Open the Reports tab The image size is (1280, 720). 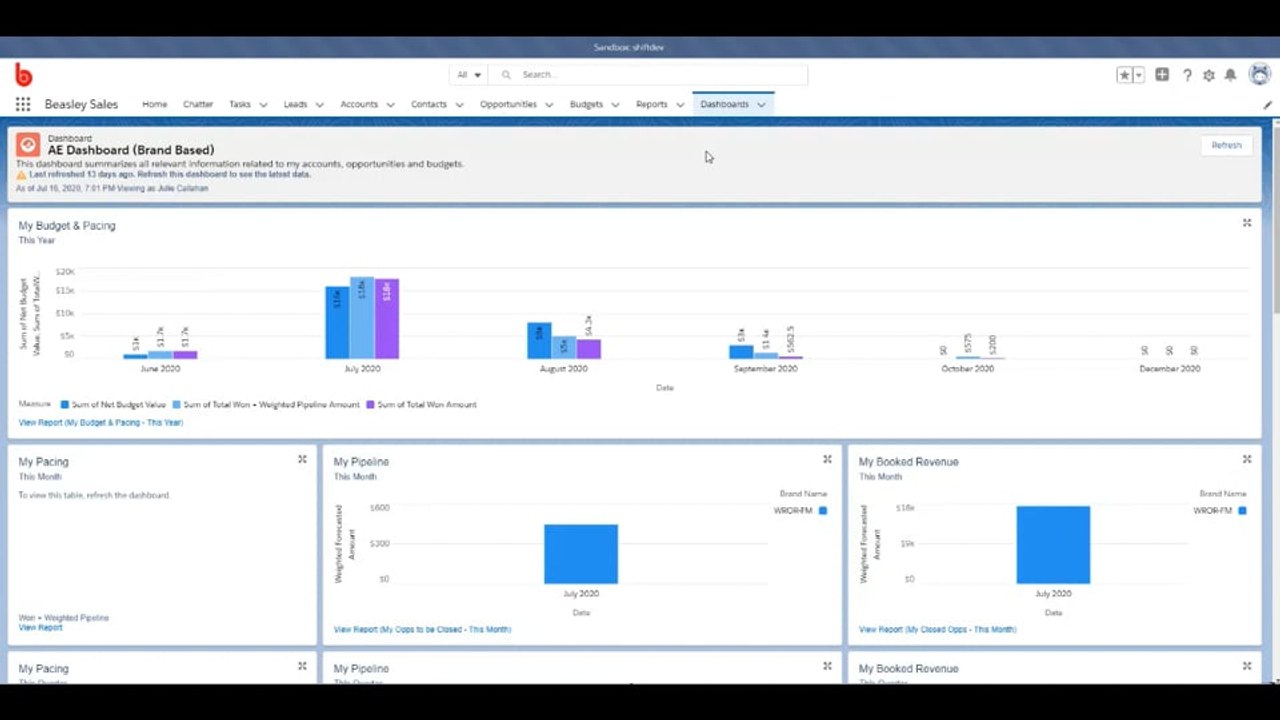pos(651,104)
